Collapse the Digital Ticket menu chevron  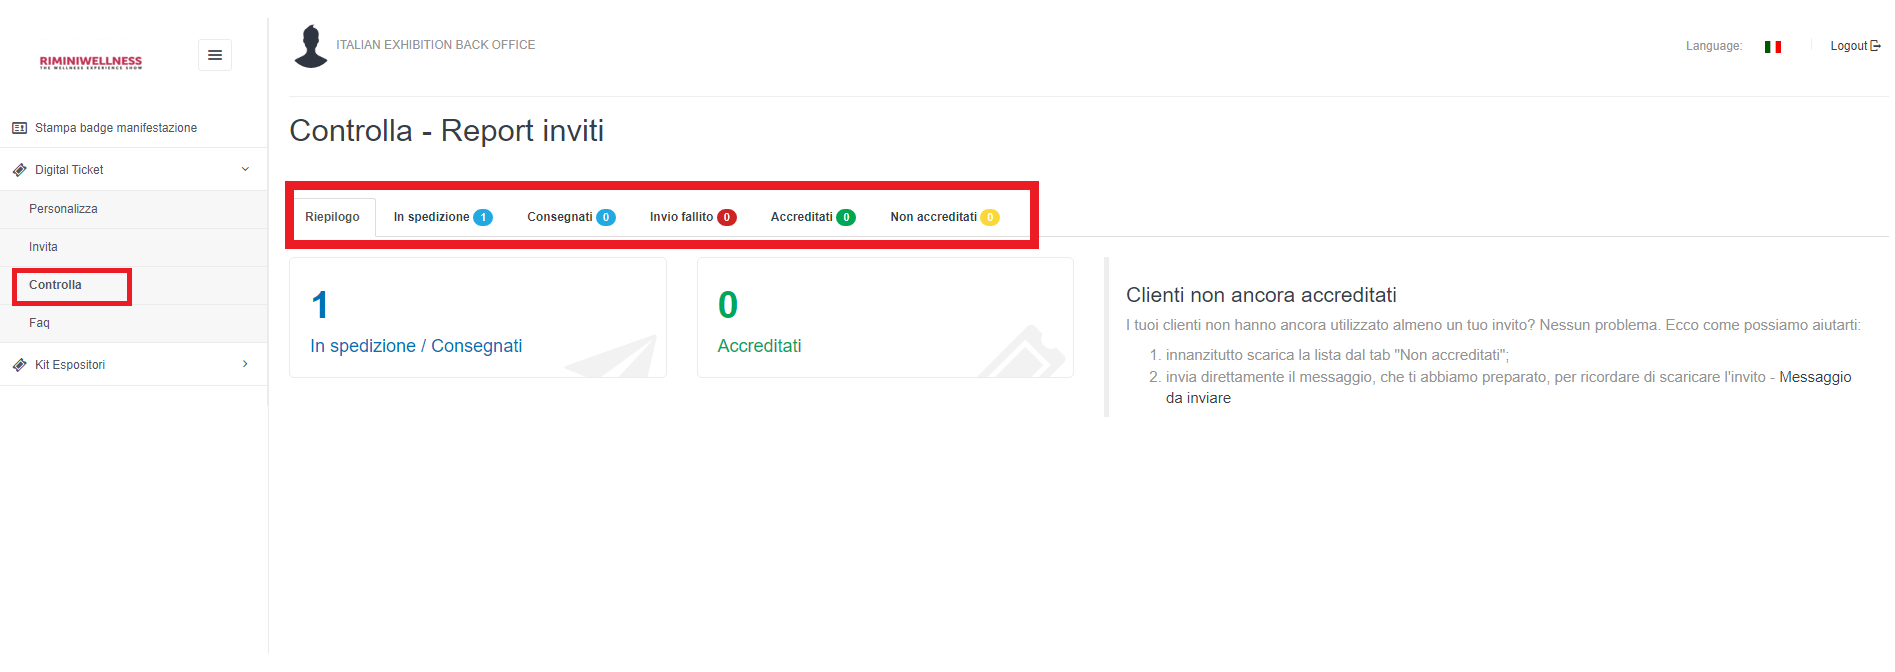245,169
